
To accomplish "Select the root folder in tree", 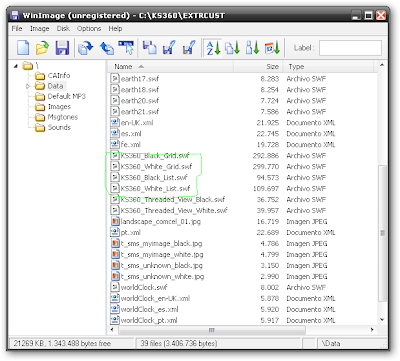I will [x=30, y=66].
